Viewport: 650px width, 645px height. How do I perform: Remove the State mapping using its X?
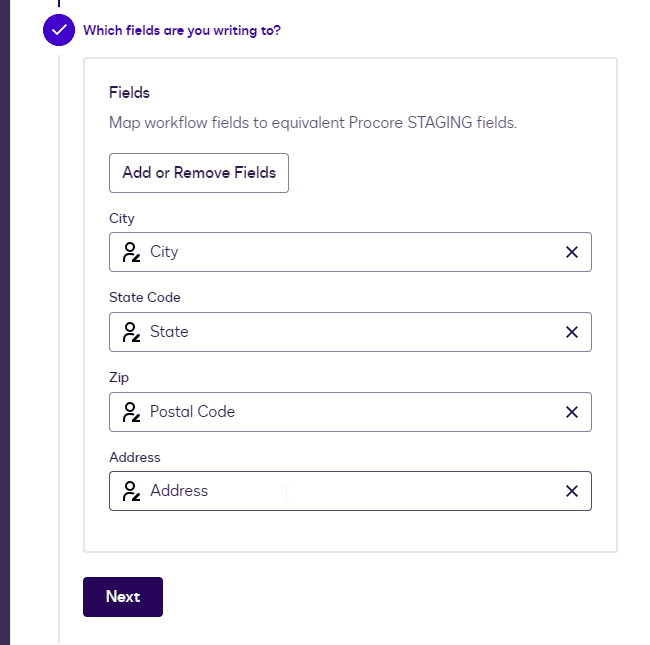coord(572,332)
